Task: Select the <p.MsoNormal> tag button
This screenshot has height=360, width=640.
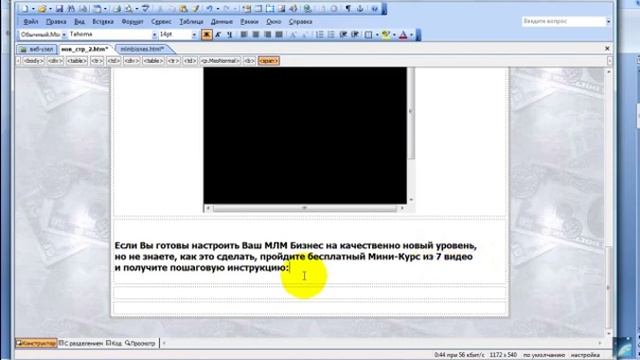Action: [220, 61]
